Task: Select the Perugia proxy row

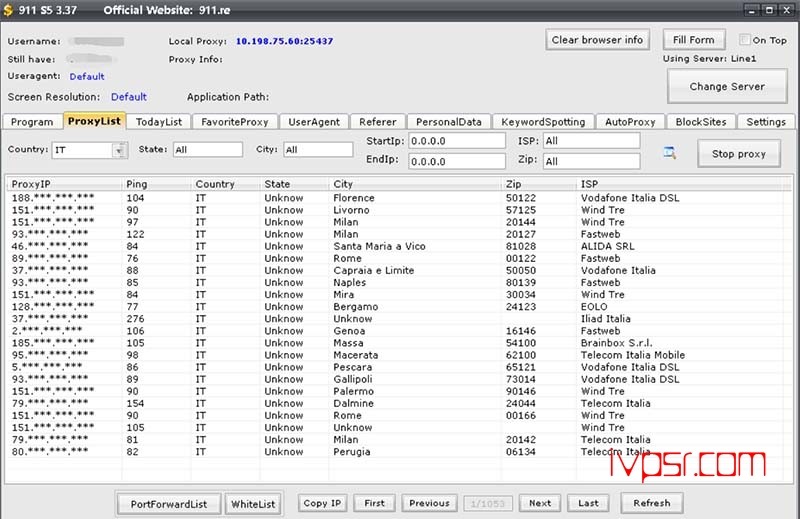Action: pyautogui.click(x=398, y=452)
